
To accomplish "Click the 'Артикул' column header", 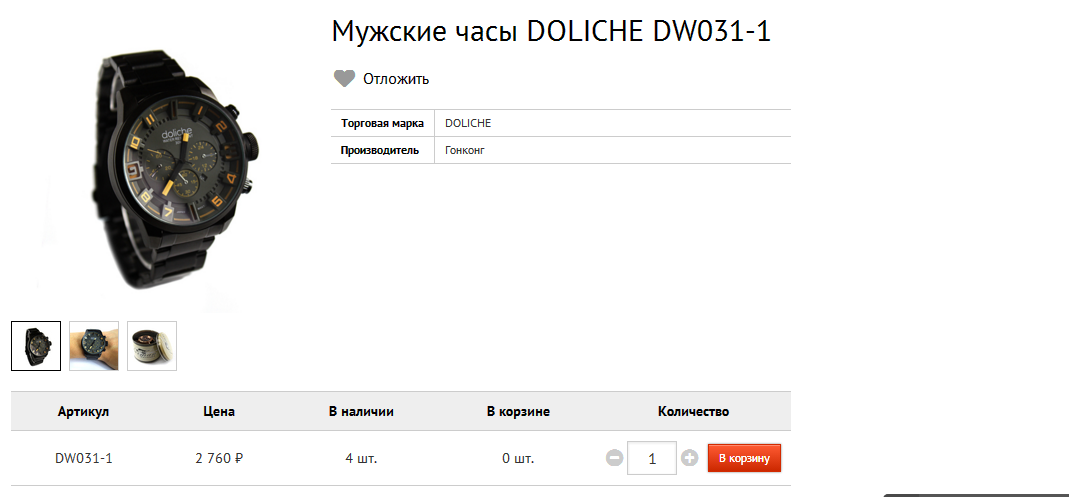I will [83, 412].
